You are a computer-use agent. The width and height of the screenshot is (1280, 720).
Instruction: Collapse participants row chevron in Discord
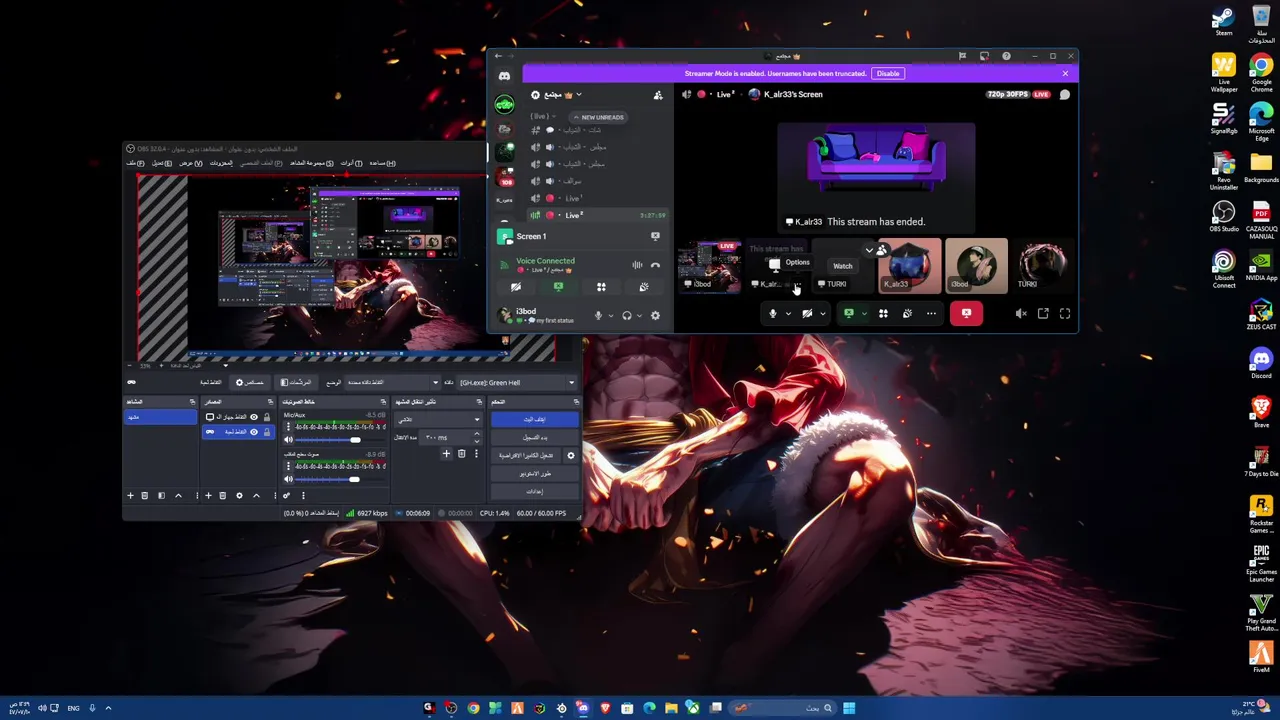click(869, 251)
